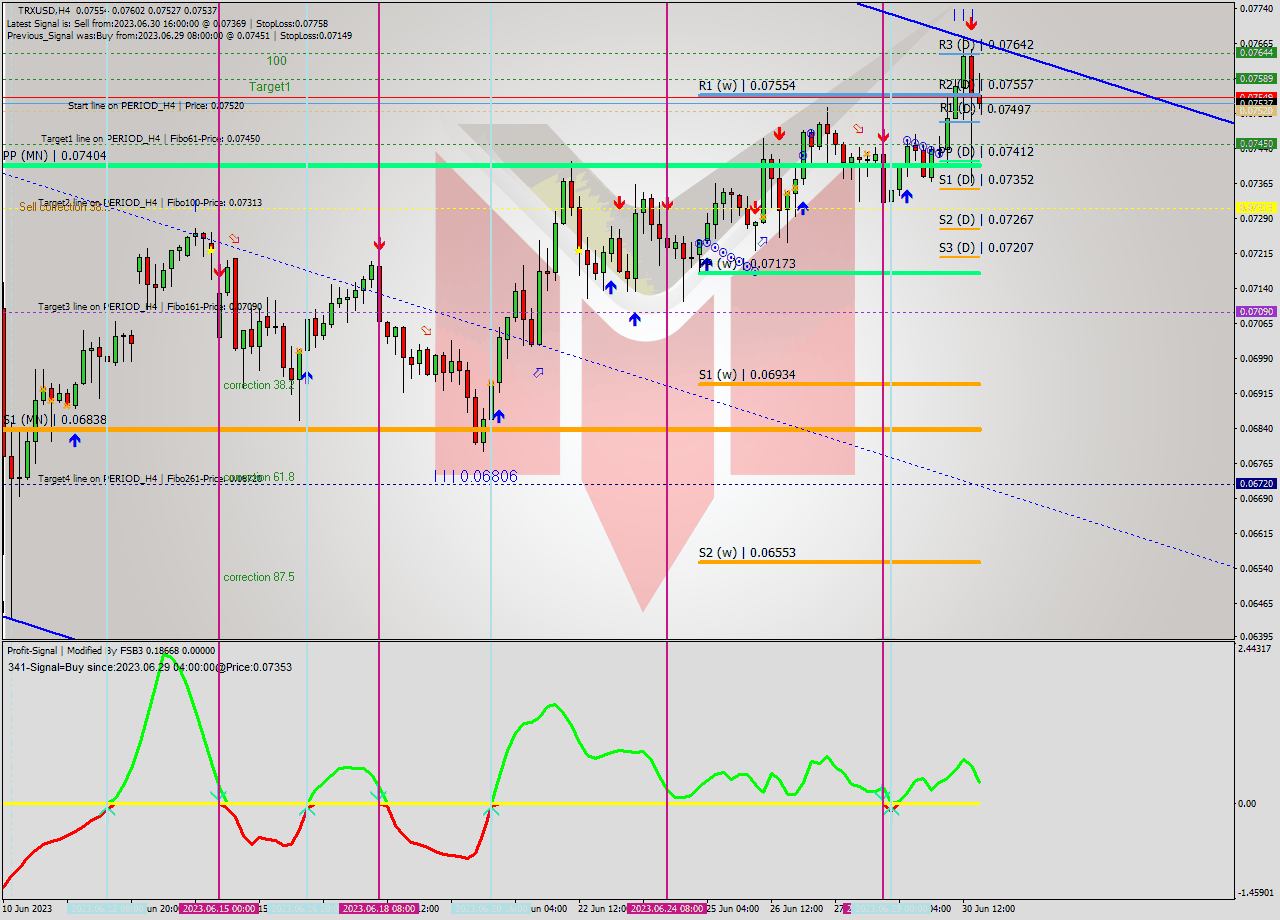This screenshot has height=920, width=1280.
Task: Click the blue buy arrow below the S1 (MN) label
Action: pos(75,439)
